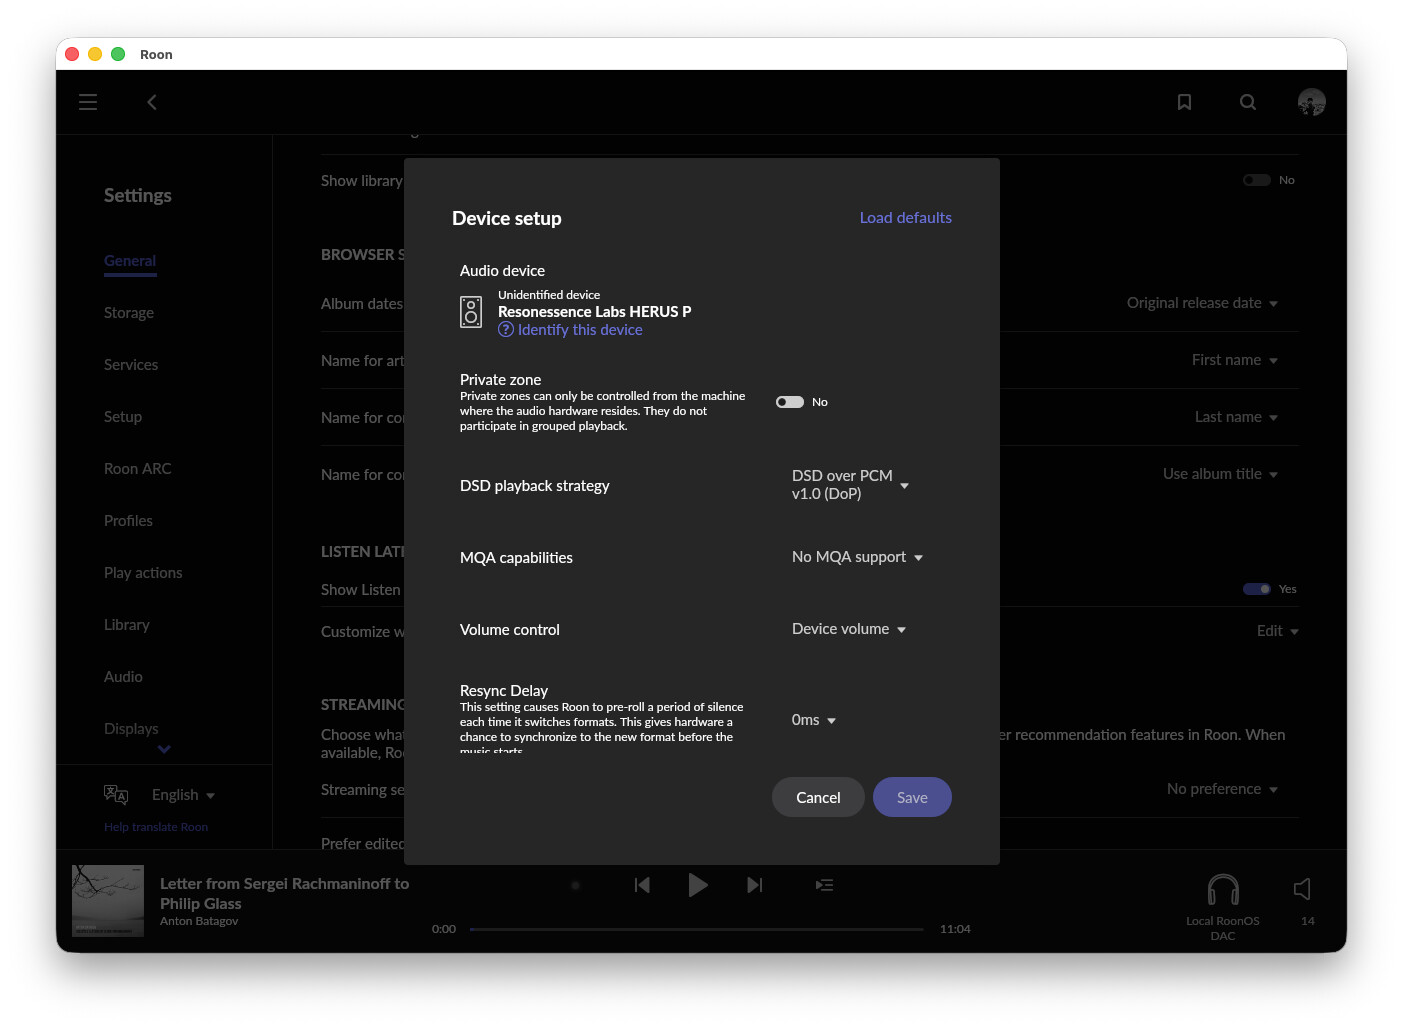Open the play queue
This screenshot has width=1403, height=1027.
tap(825, 885)
